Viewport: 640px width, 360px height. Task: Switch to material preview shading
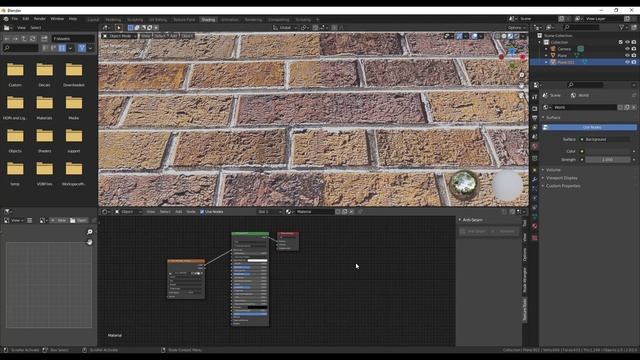click(x=510, y=36)
